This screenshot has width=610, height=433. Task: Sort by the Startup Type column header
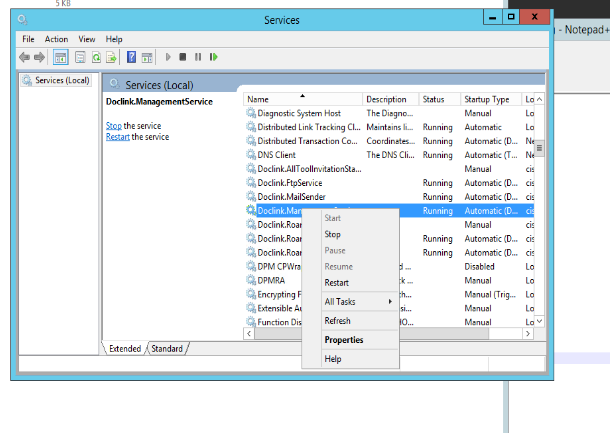(488, 99)
